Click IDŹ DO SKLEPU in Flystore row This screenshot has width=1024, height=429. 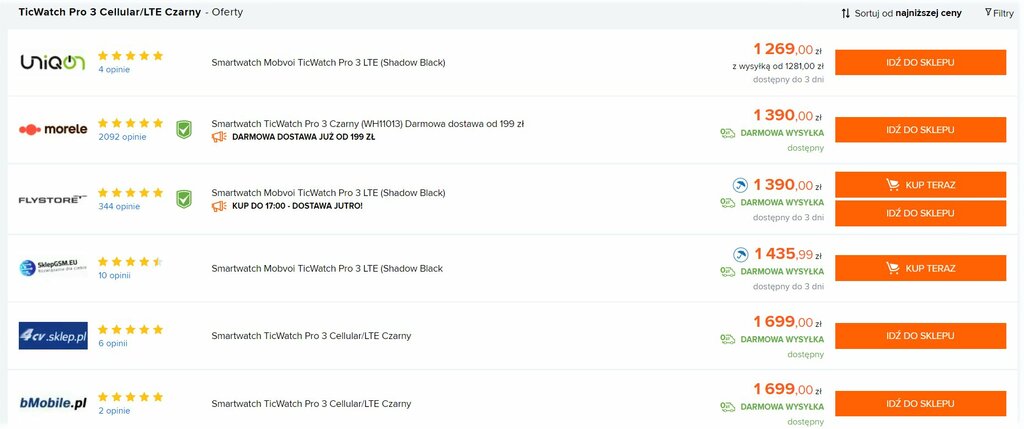(x=920, y=213)
